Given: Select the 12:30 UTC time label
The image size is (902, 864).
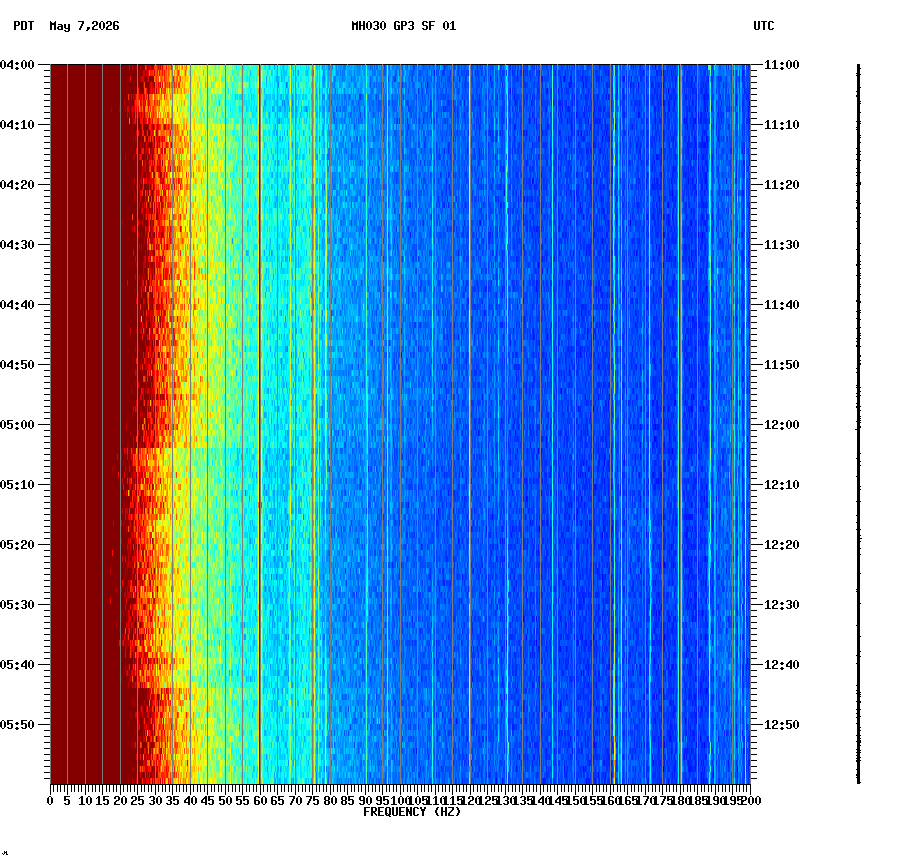Looking at the screenshot, I should coord(782,605).
